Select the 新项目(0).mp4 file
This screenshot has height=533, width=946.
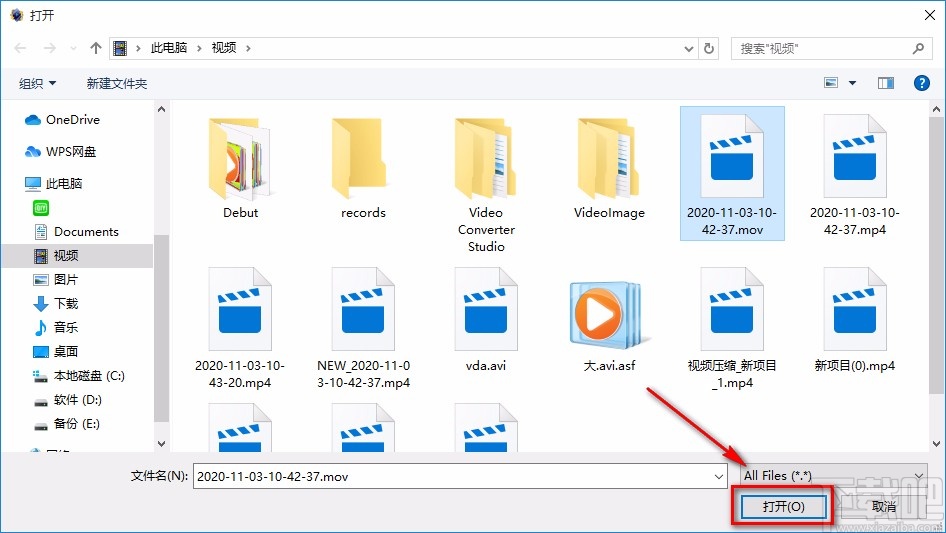tap(854, 320)
